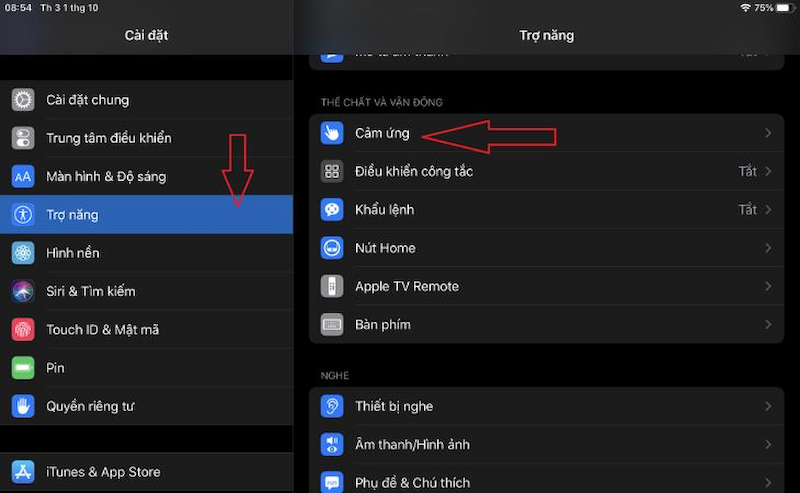Tap the Âm thanh/Hình ảnh speaker icon
Image resolution: width=800 pixels, height=493 pixels.
(332, 445)
